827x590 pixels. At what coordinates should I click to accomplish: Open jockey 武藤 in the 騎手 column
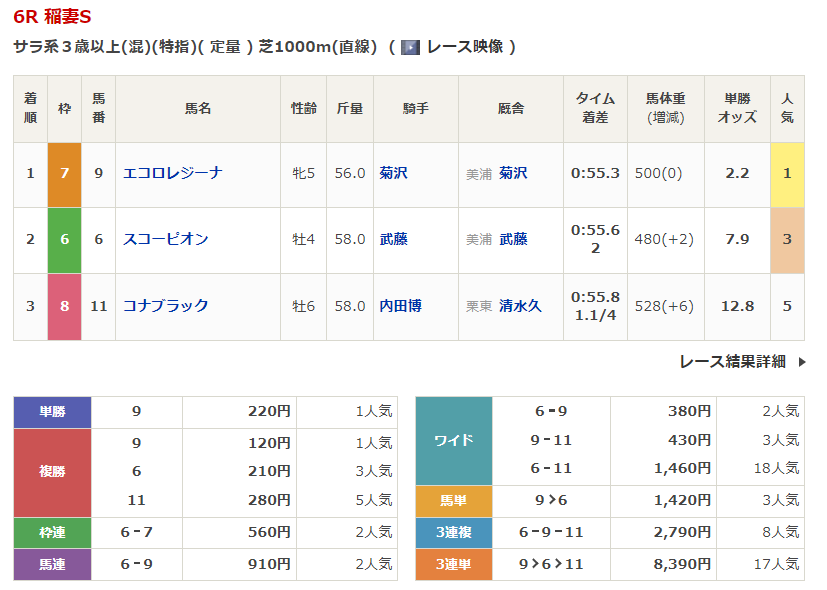pos(393,239)
